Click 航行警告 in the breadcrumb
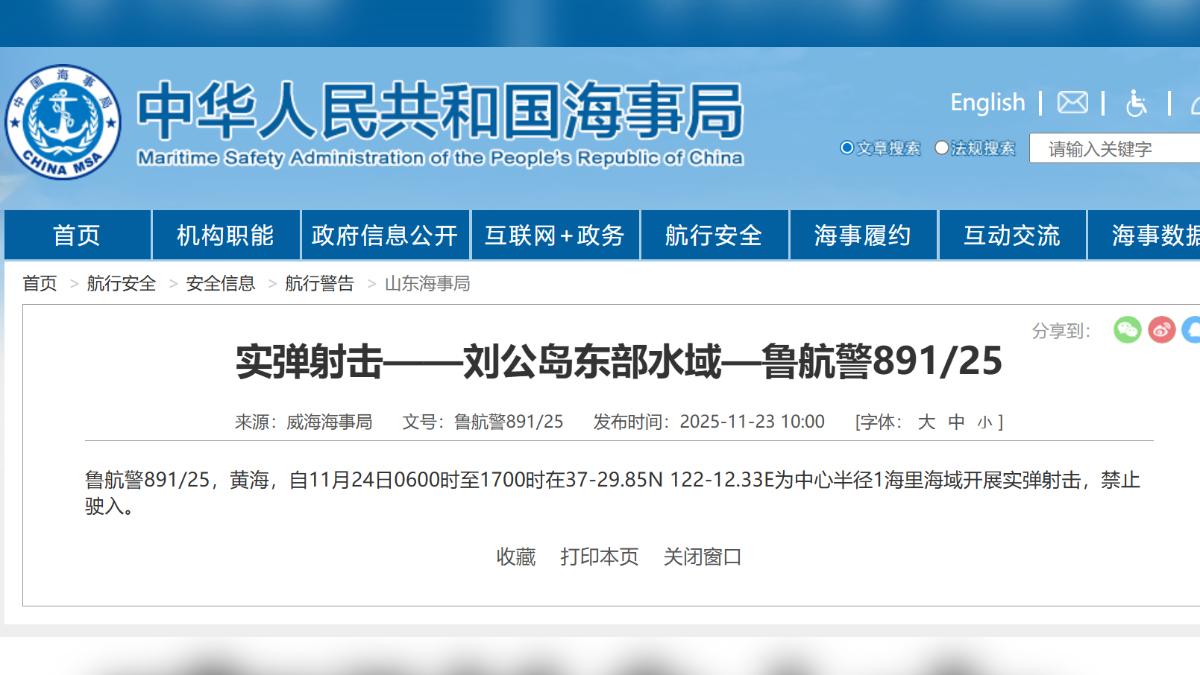This screenshot has width=1200, height=675. [319, 284]
